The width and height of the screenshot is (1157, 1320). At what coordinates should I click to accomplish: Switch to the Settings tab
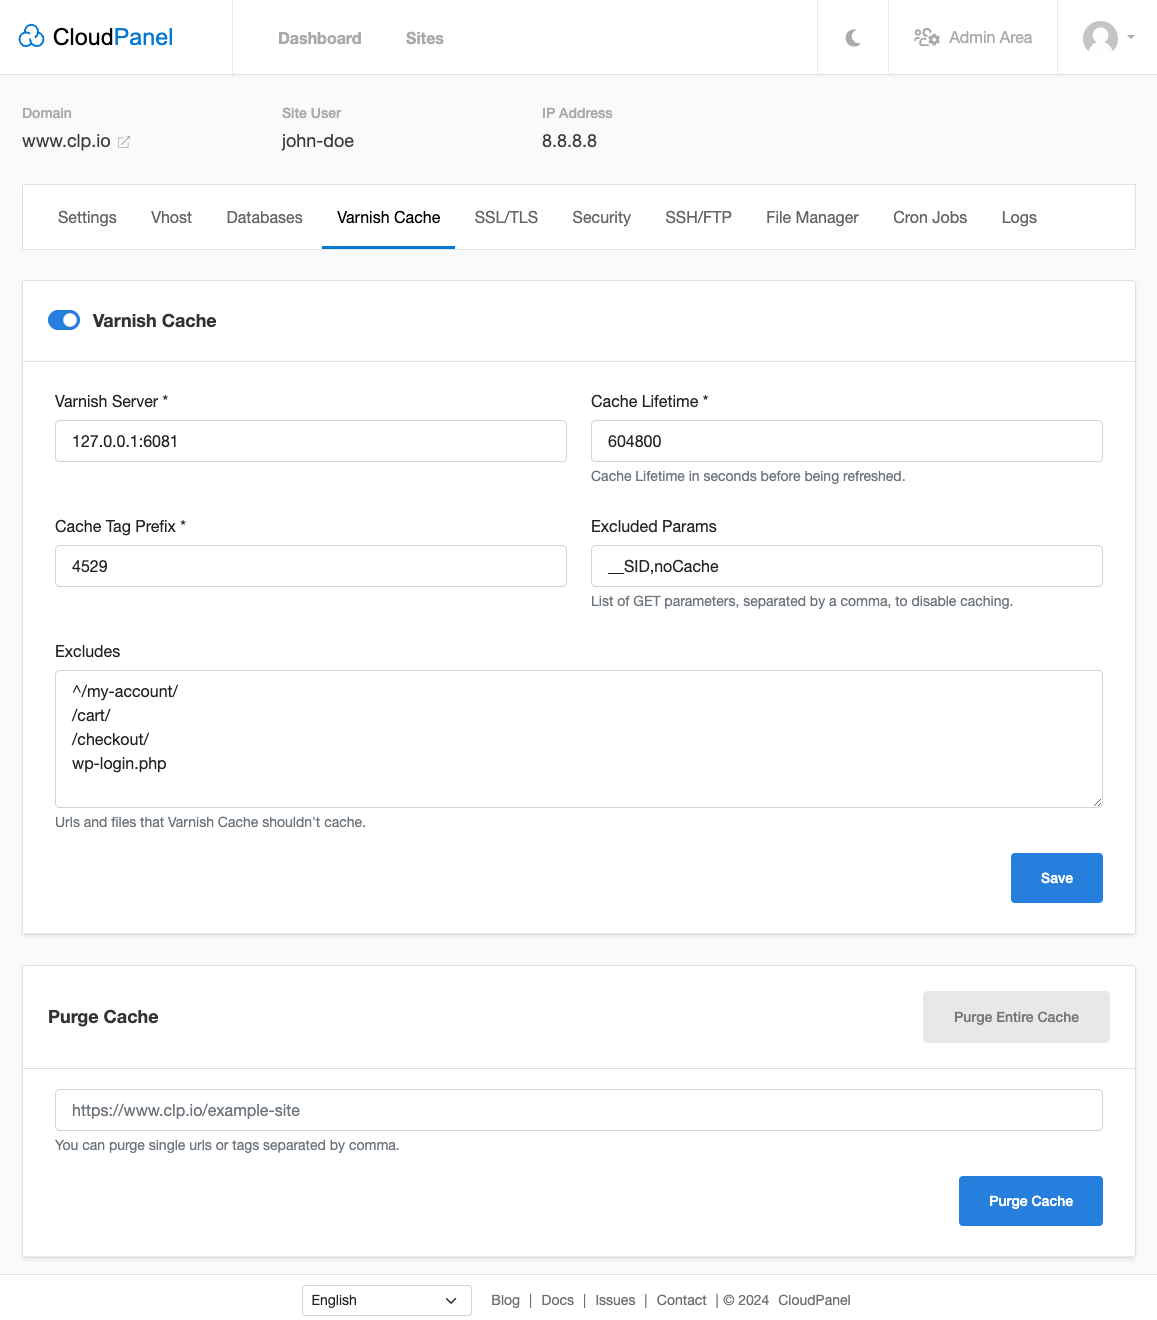coord(87,217)
